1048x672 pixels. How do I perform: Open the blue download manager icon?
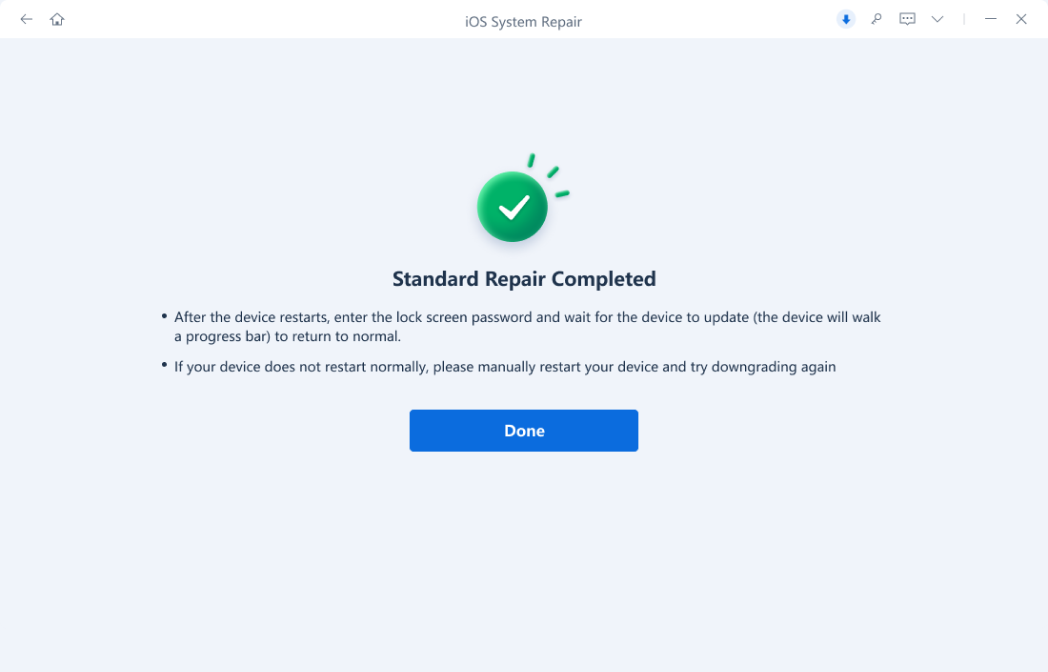click(846, 19)
